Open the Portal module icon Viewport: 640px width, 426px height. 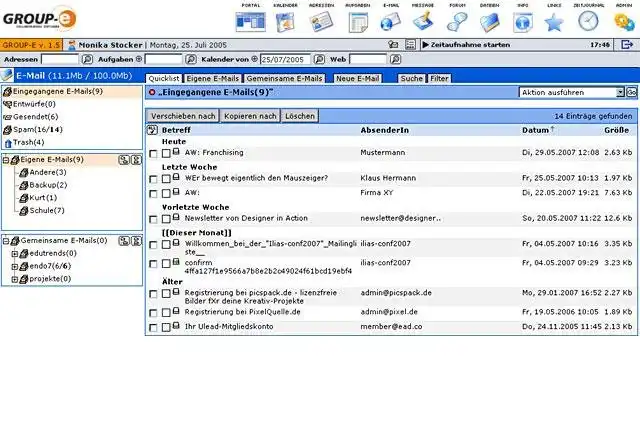250,22
